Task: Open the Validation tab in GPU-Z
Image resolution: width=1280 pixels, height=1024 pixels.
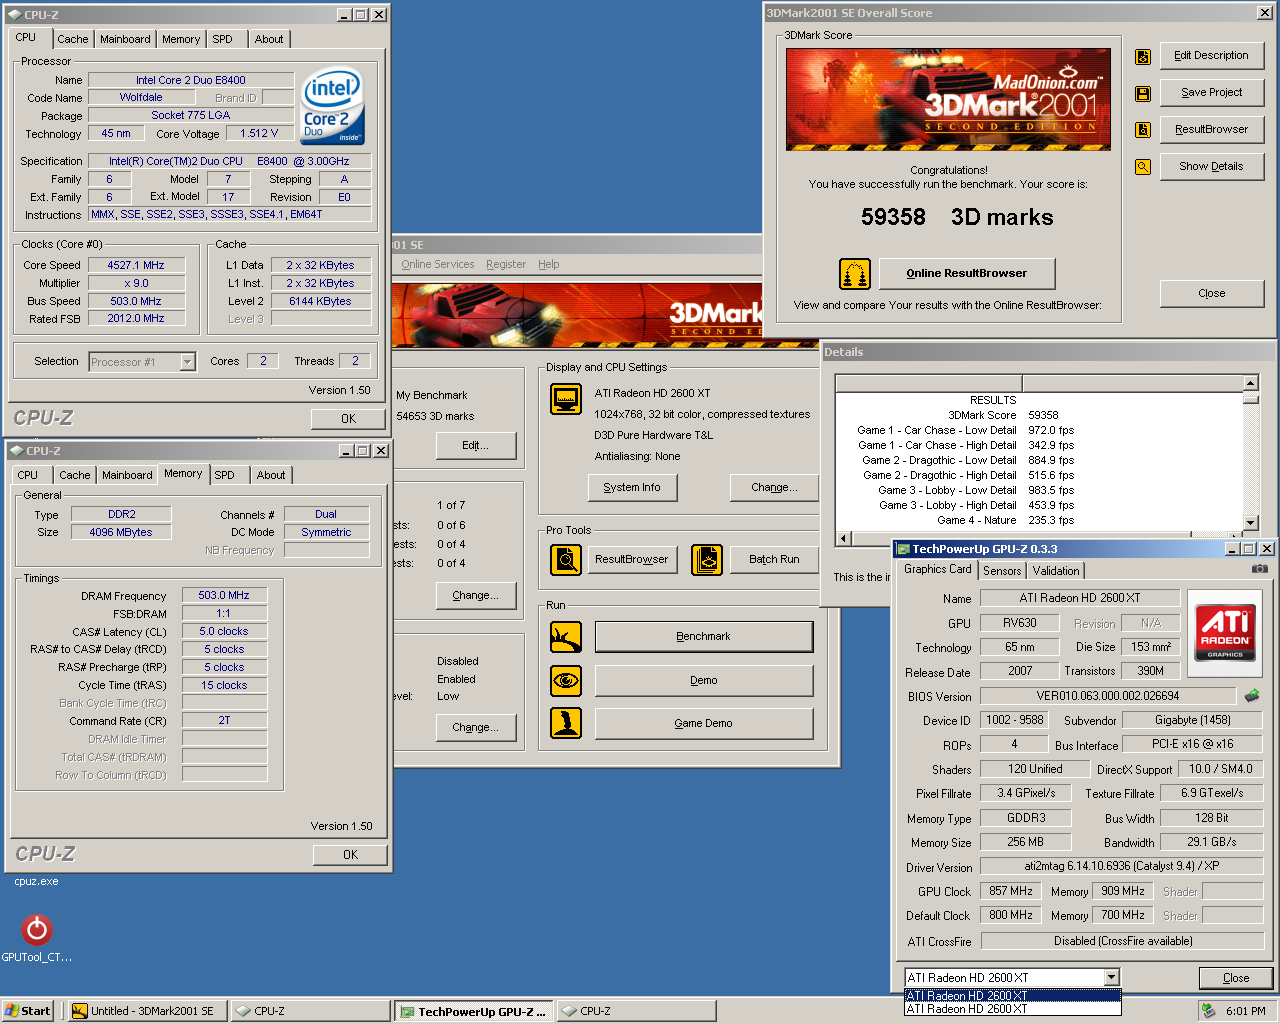Action: coord(1056,571)
